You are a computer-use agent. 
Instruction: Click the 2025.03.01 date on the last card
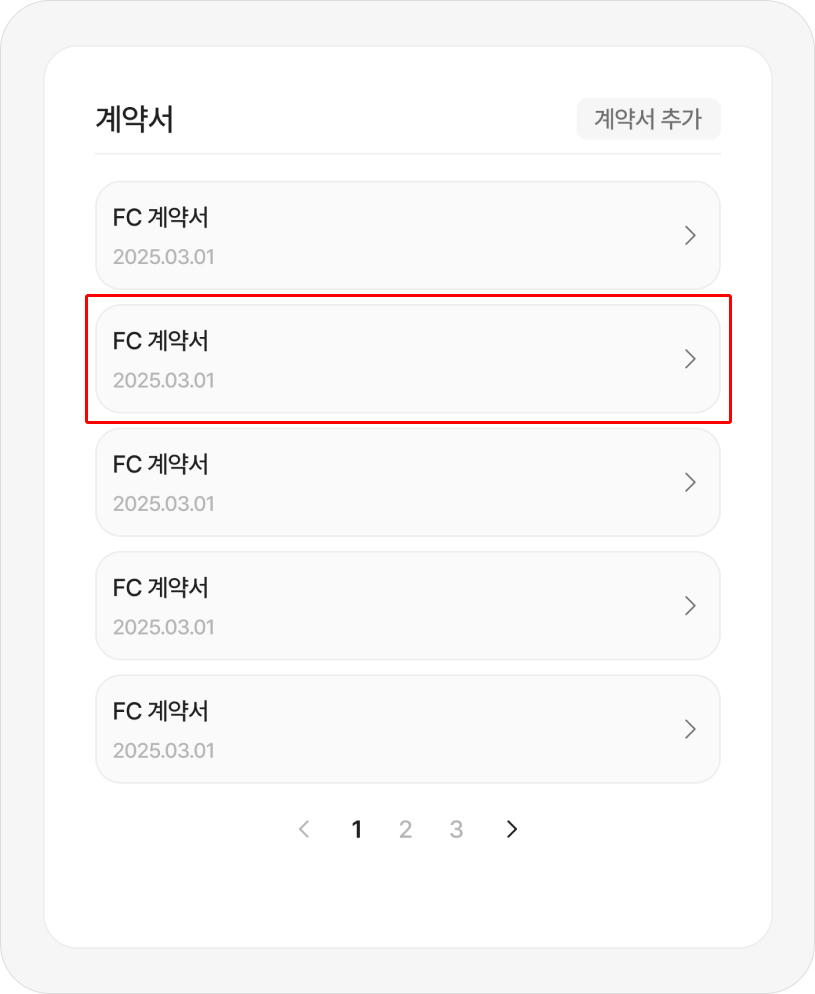pos(163,750)
